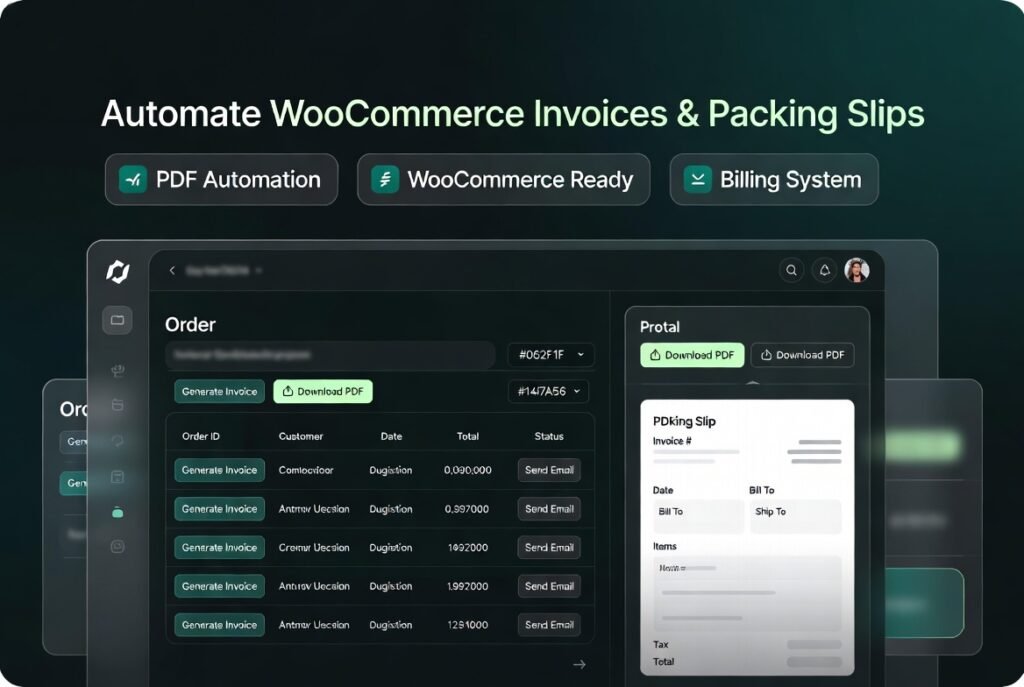Screen dimensions: 1024x687
Task: Send Email for the 1291000 total row
Action: [x=549, y=625]
